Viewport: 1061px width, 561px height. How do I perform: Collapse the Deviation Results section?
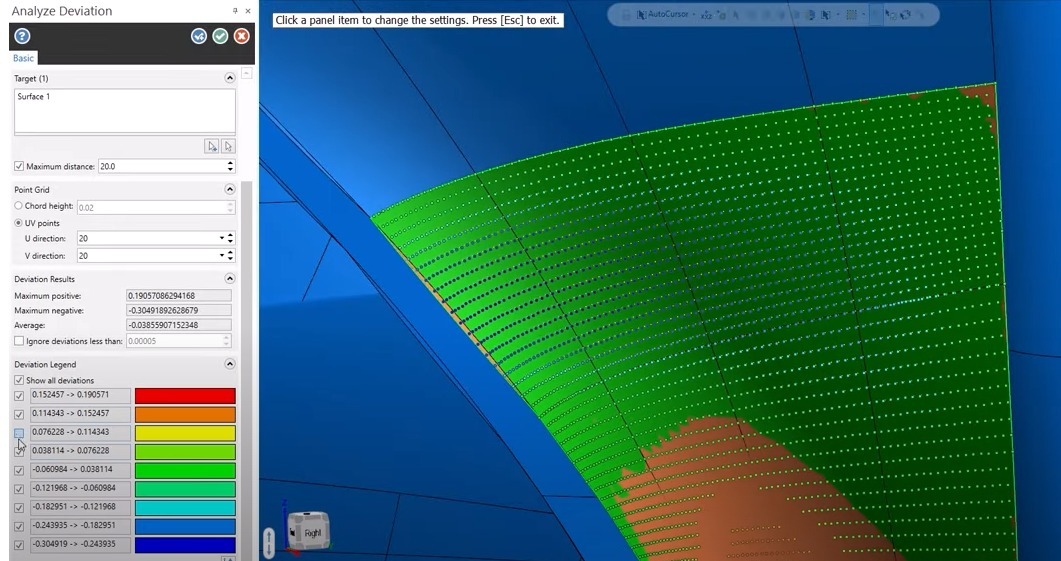(229, 279)
